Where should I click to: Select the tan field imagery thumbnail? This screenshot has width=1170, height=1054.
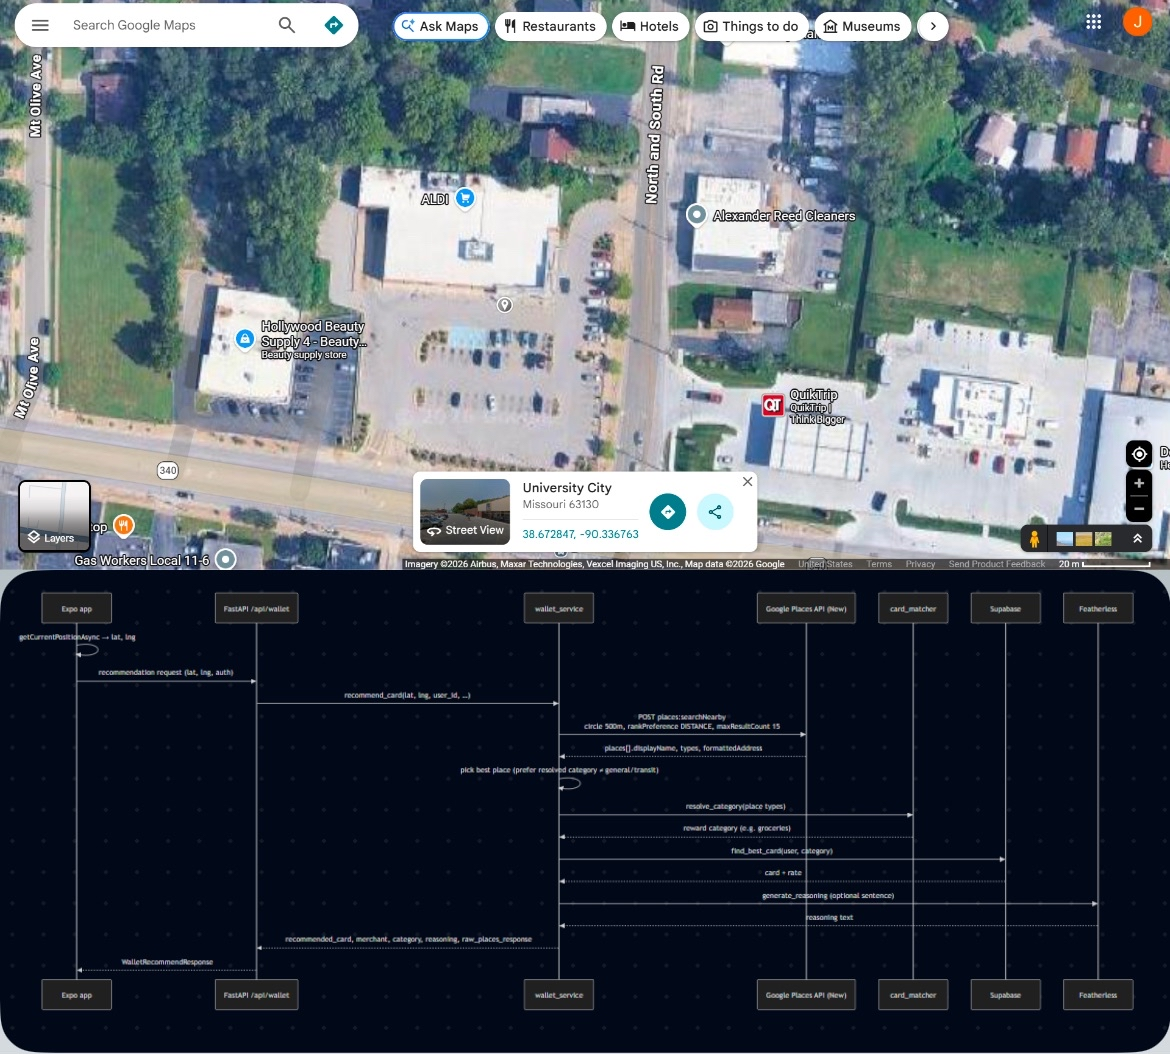point(1084,539)
